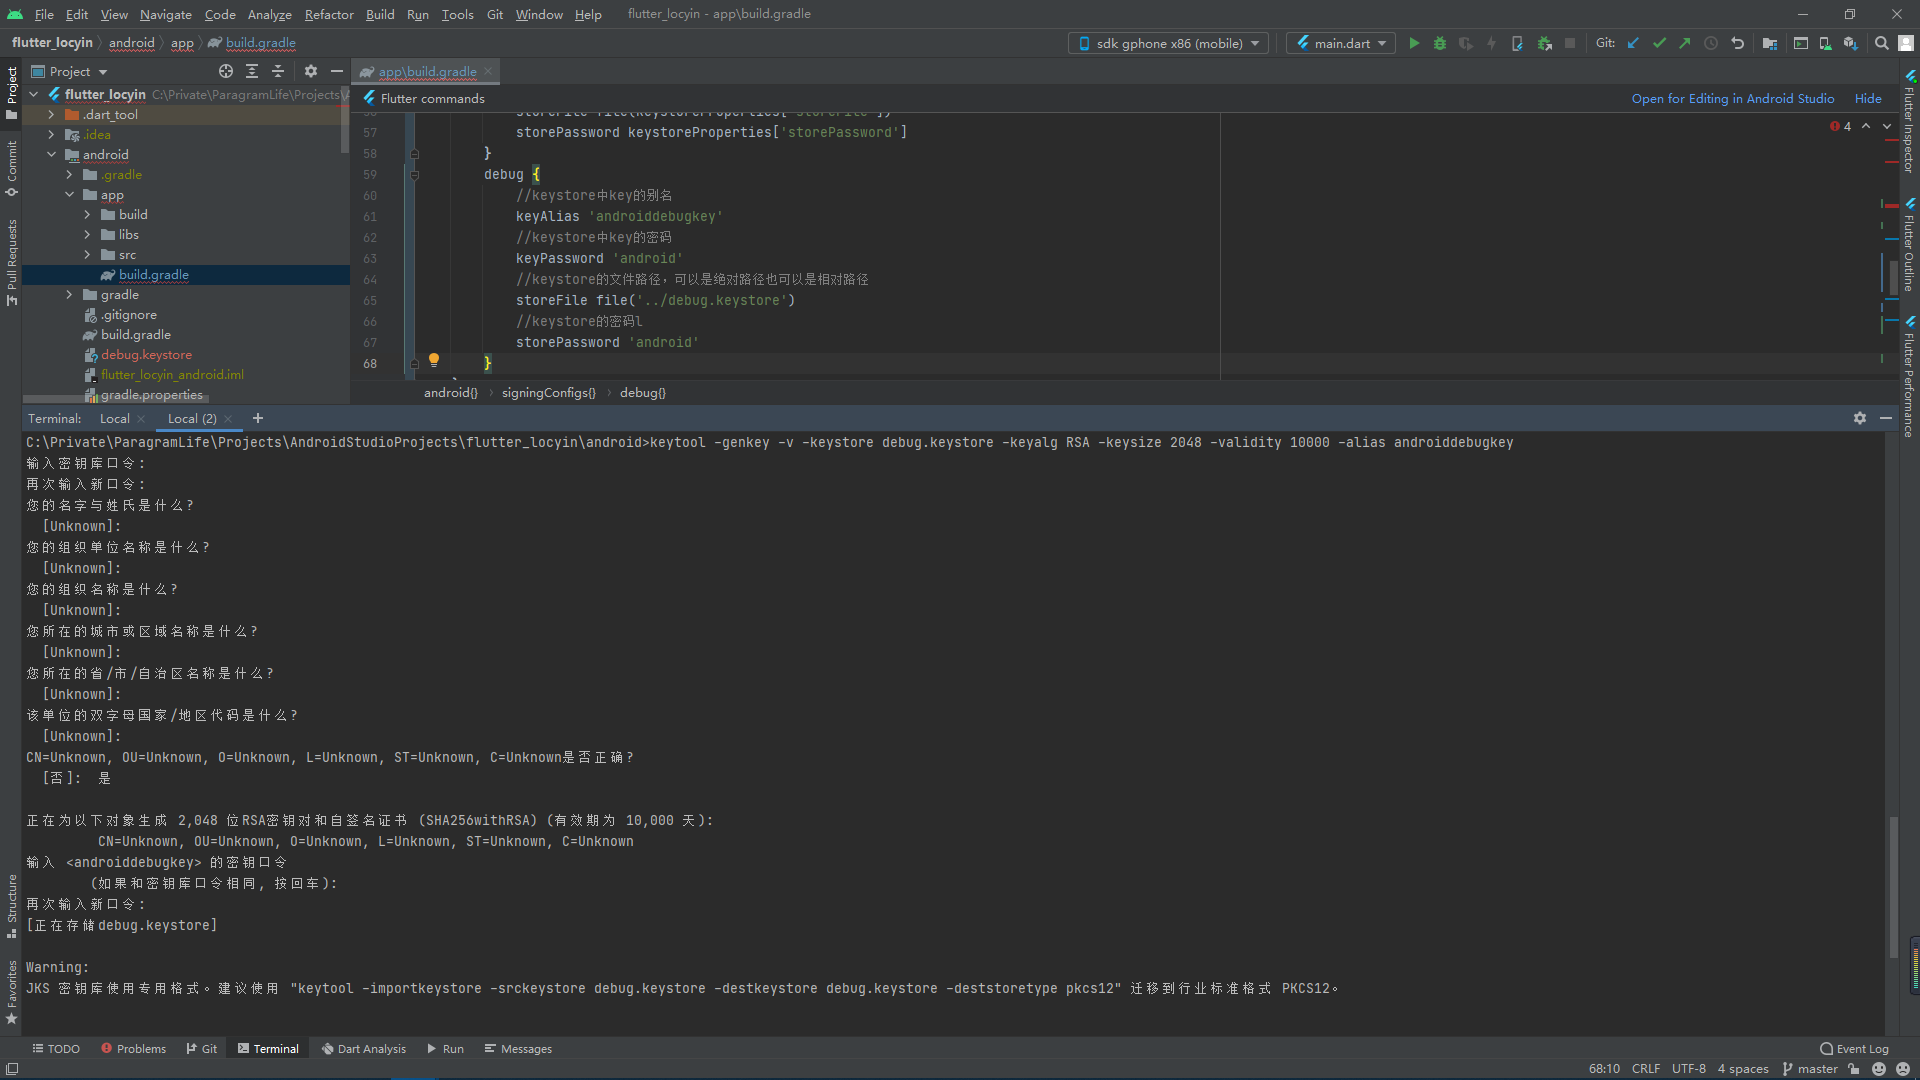Open device selector sdk gphone x86 dropdown
The width and height of the screenshot is (1920, 1080).
(x=1168, y=43)
